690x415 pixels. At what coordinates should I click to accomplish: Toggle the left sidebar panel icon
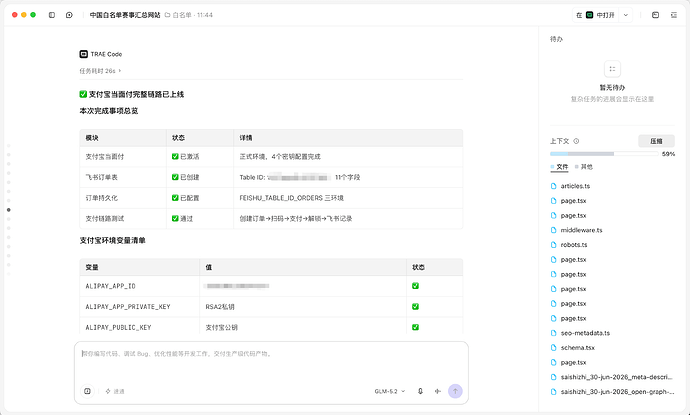point(52,15)
